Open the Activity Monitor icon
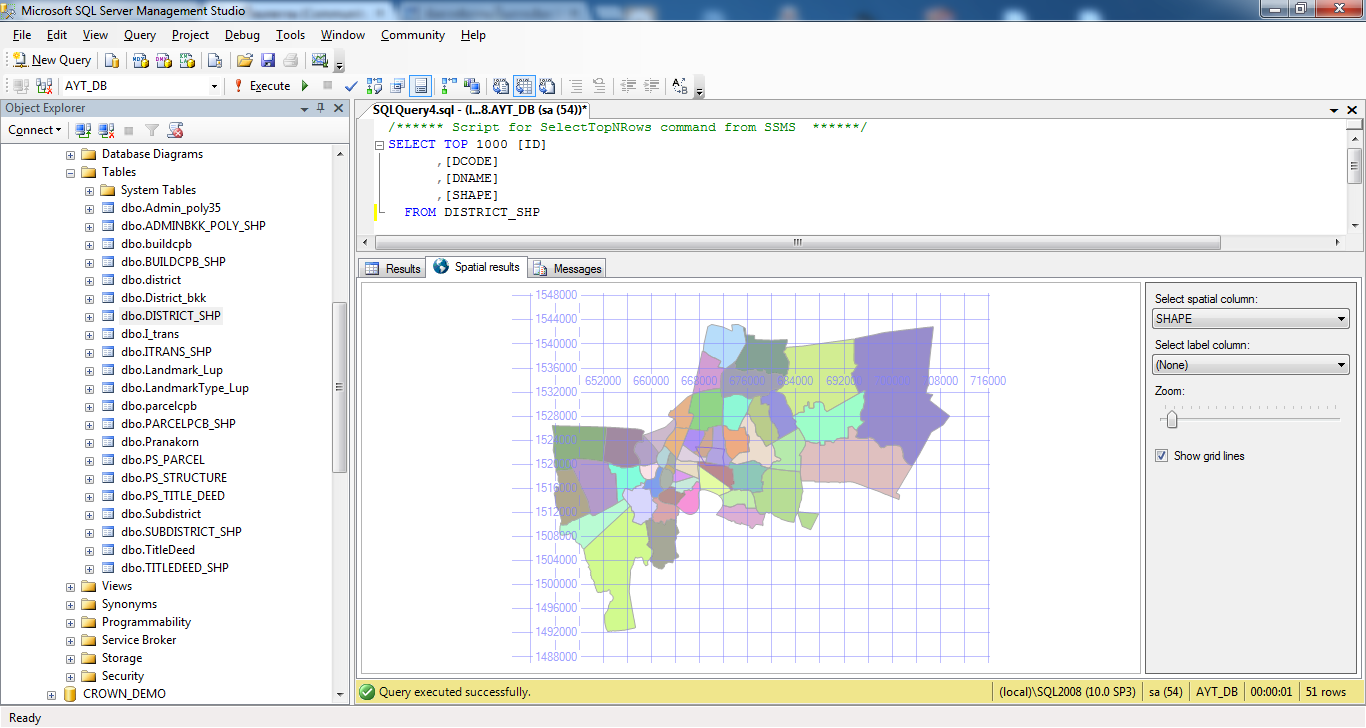The width and height of the screenshot is (1366, 728). (x=320, y=60)
